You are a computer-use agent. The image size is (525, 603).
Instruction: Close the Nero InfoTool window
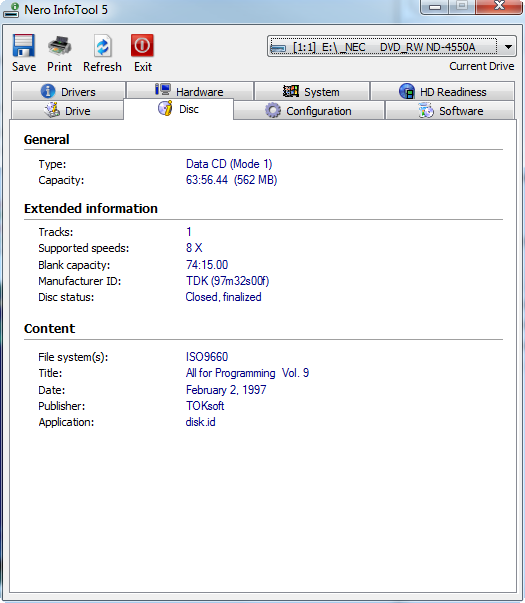pos(499,6)
